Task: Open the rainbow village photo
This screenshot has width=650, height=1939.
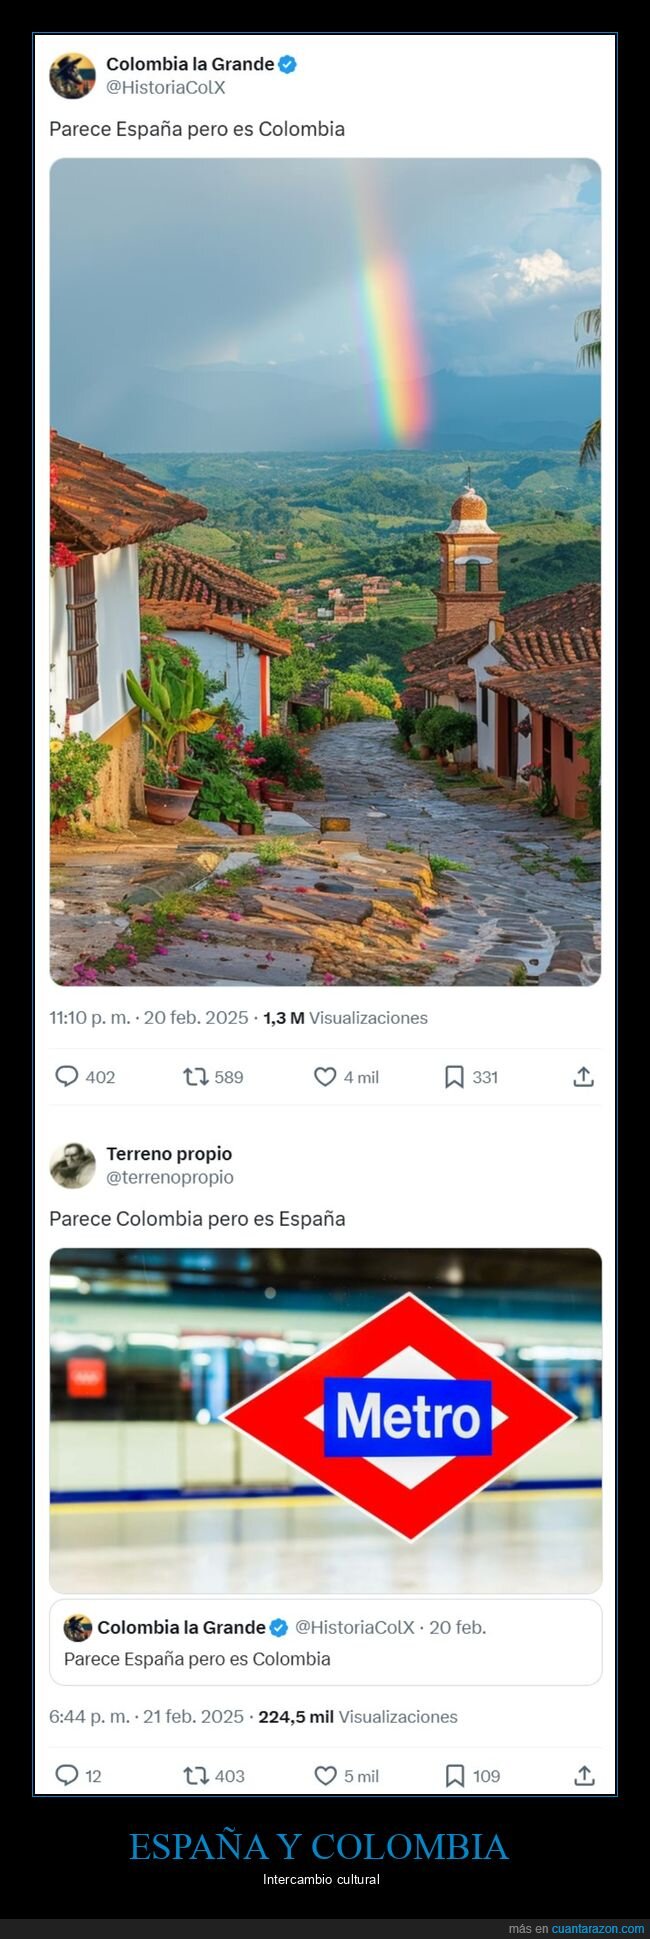Action: [325, 572]
